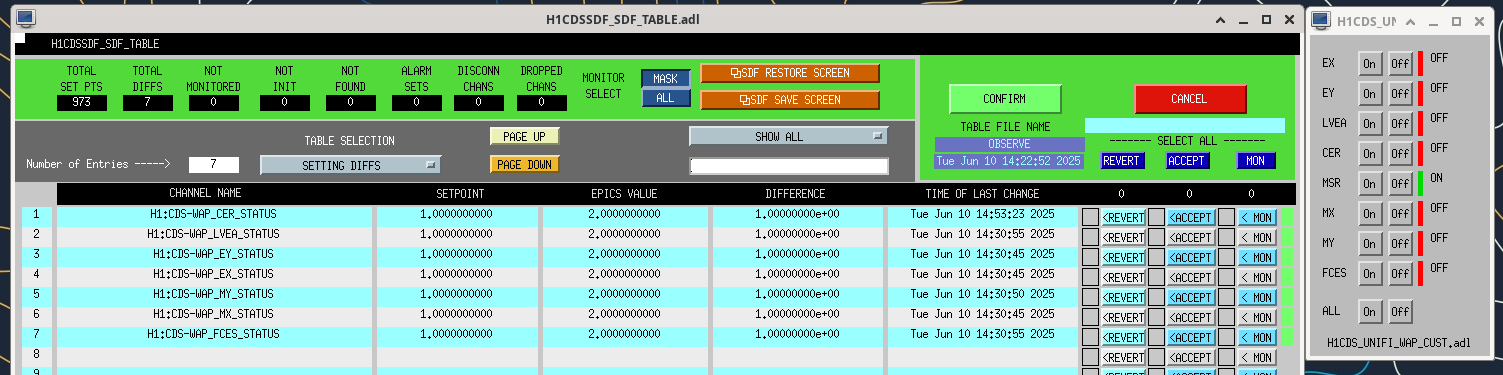Click PAGE UP button

524,136
